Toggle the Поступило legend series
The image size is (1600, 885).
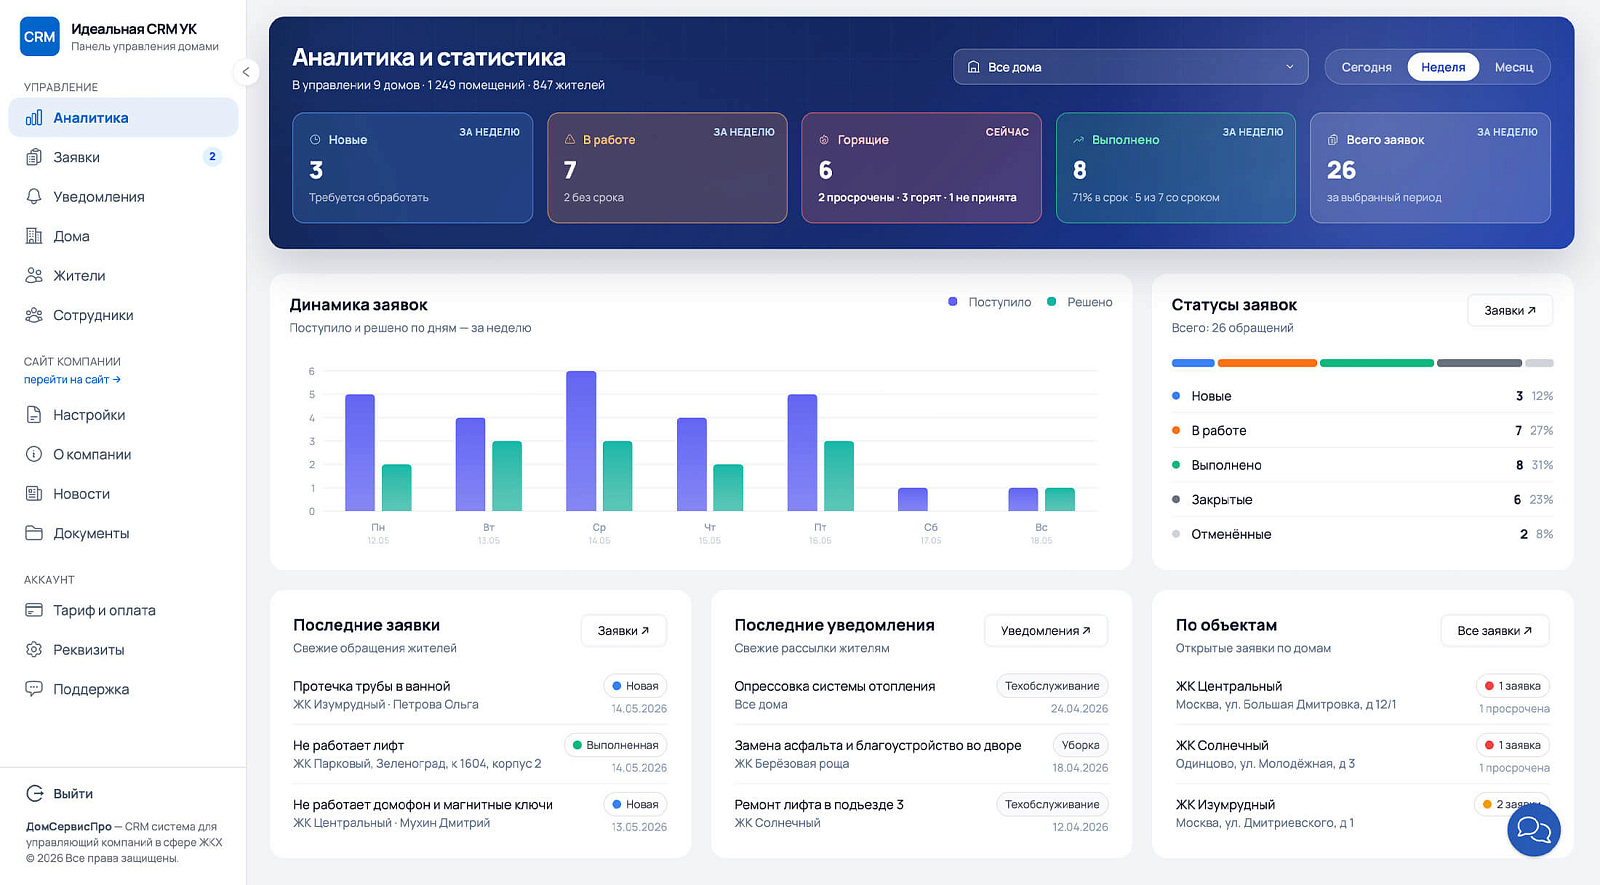[990, 302]
